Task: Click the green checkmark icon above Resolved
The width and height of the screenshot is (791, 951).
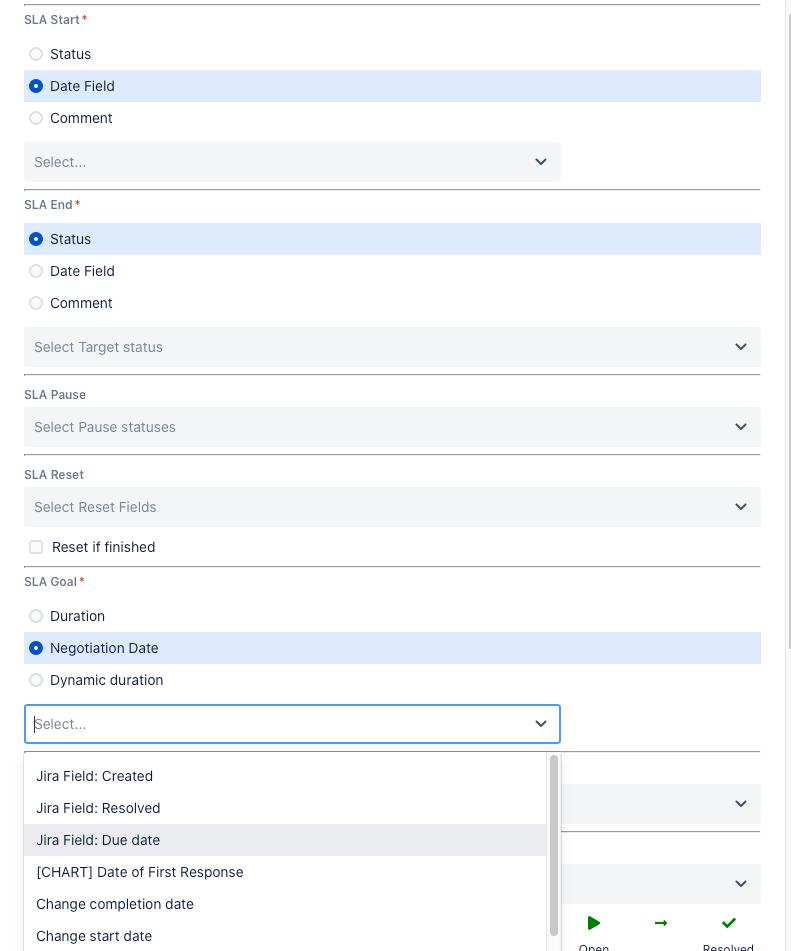Action: tap(728, 923)
